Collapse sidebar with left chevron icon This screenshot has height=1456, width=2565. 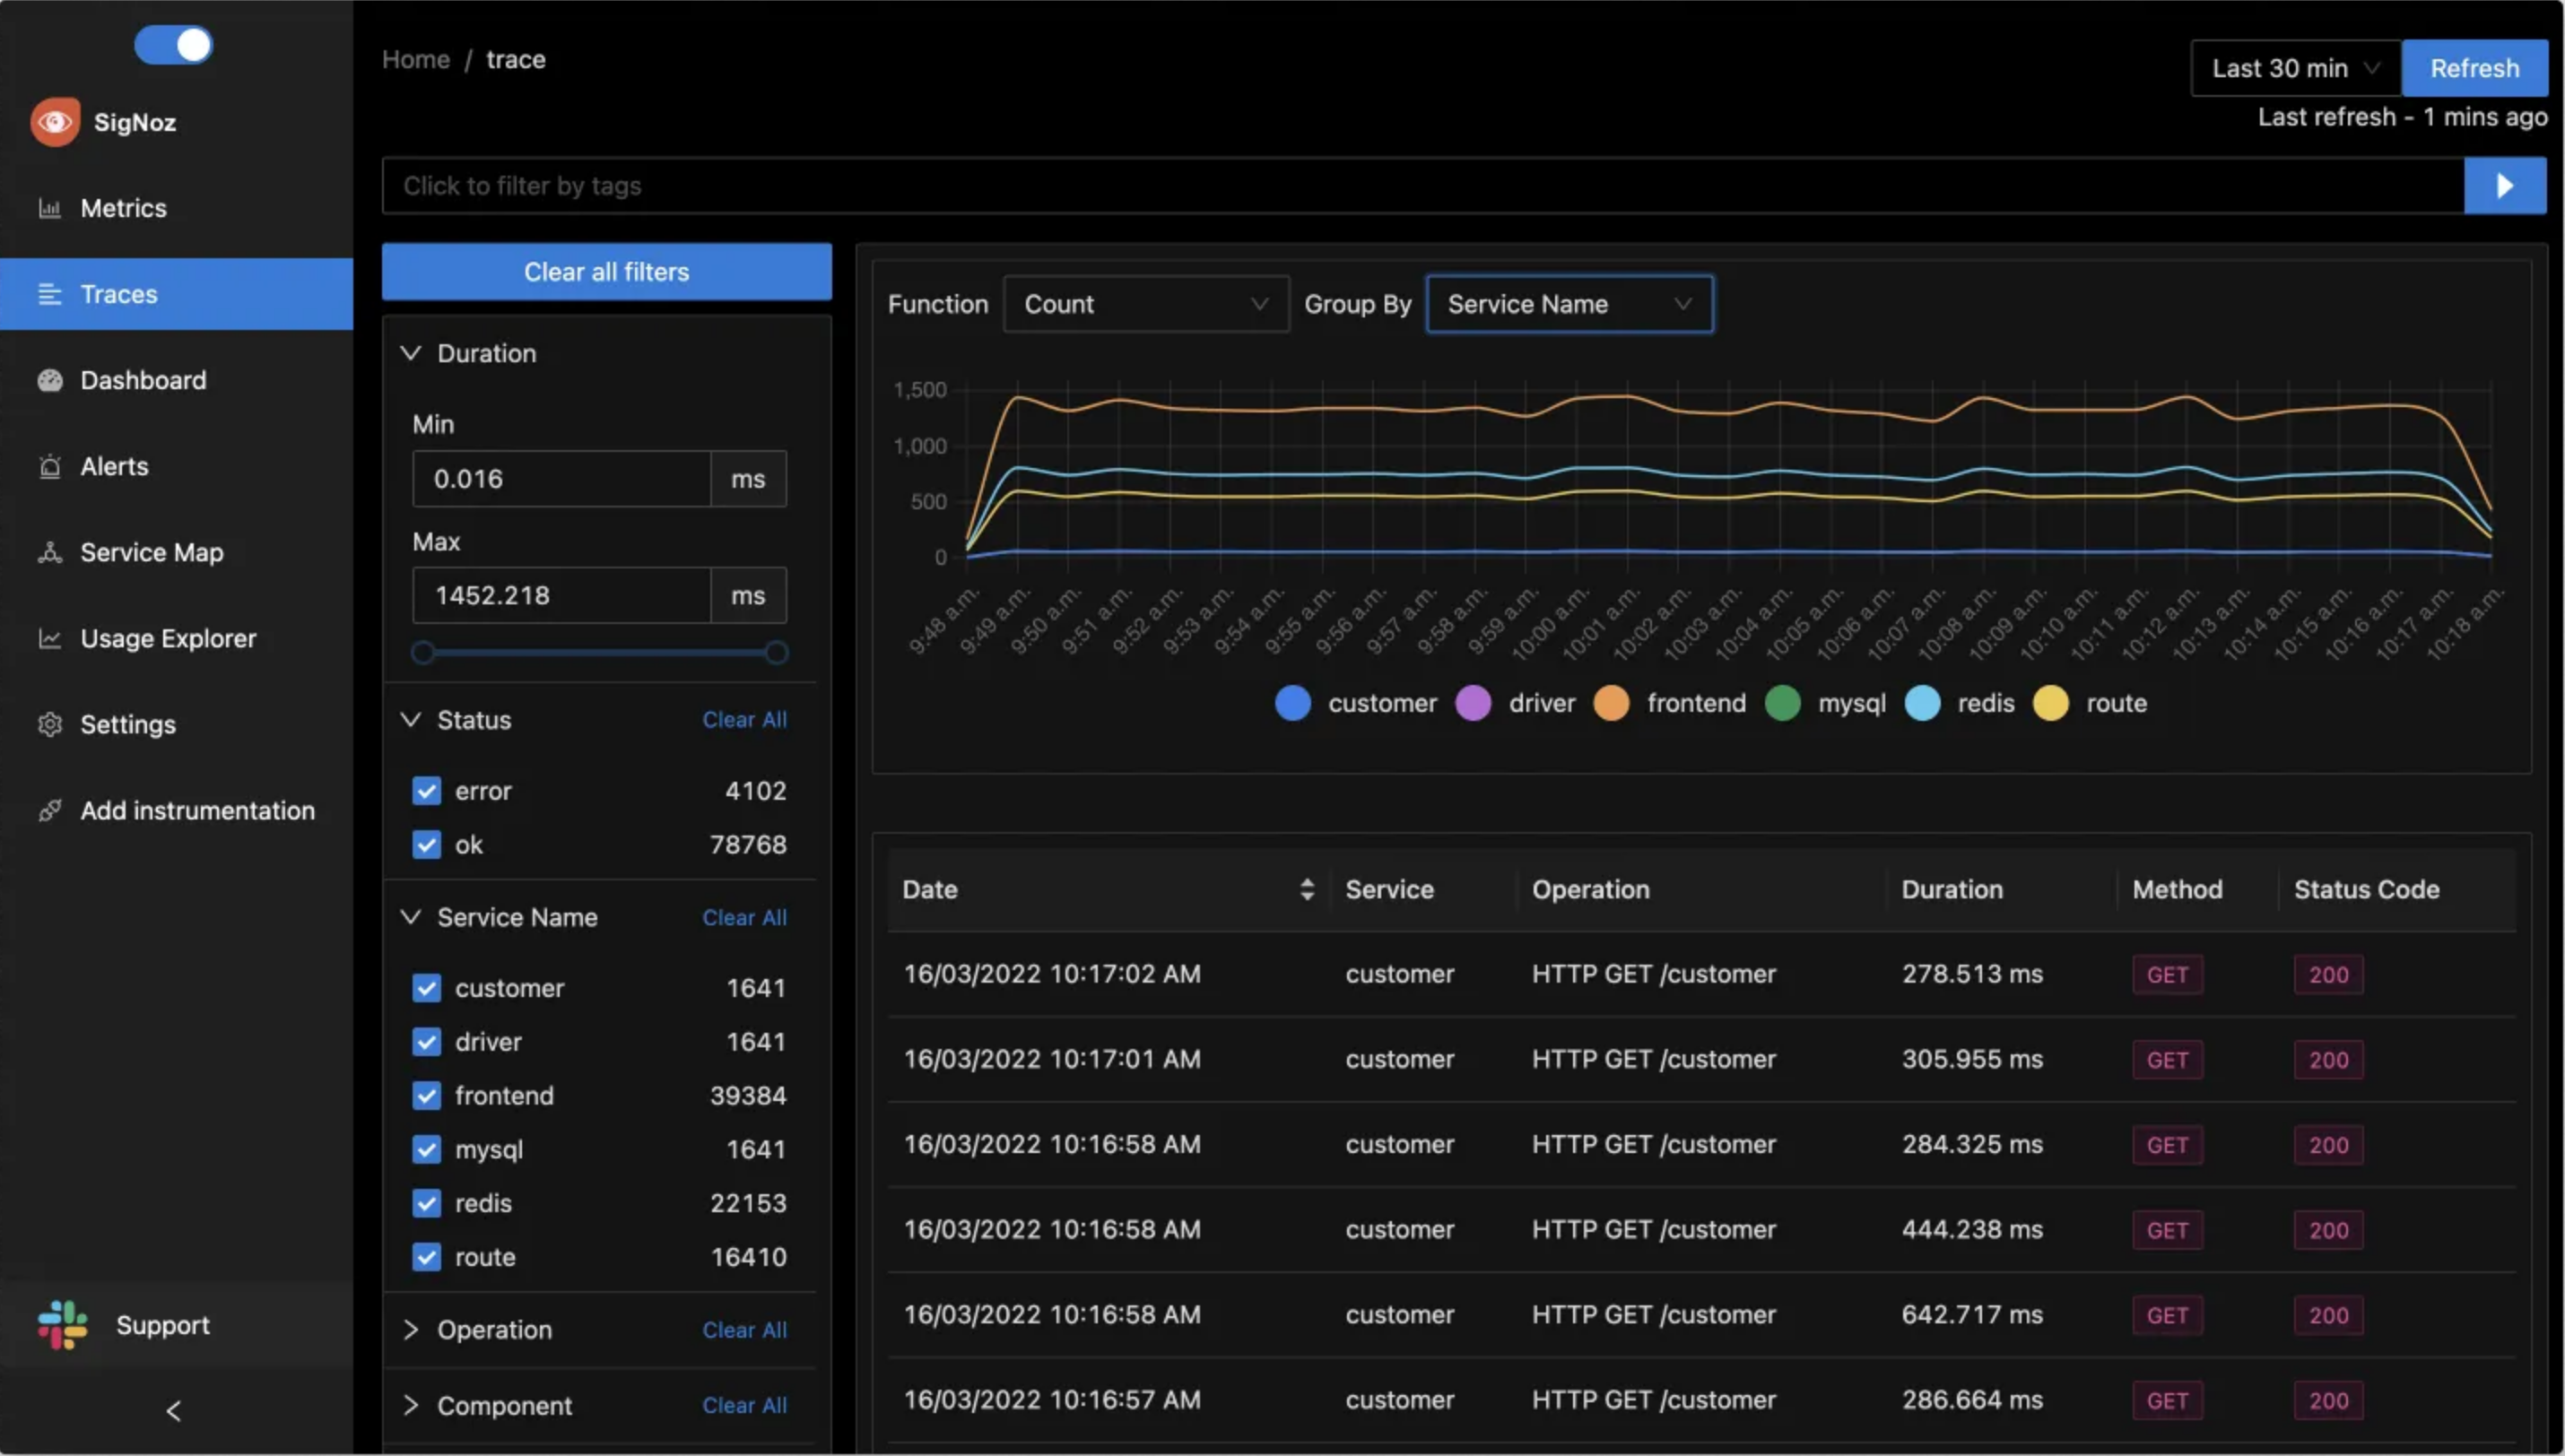point(174,1411)
